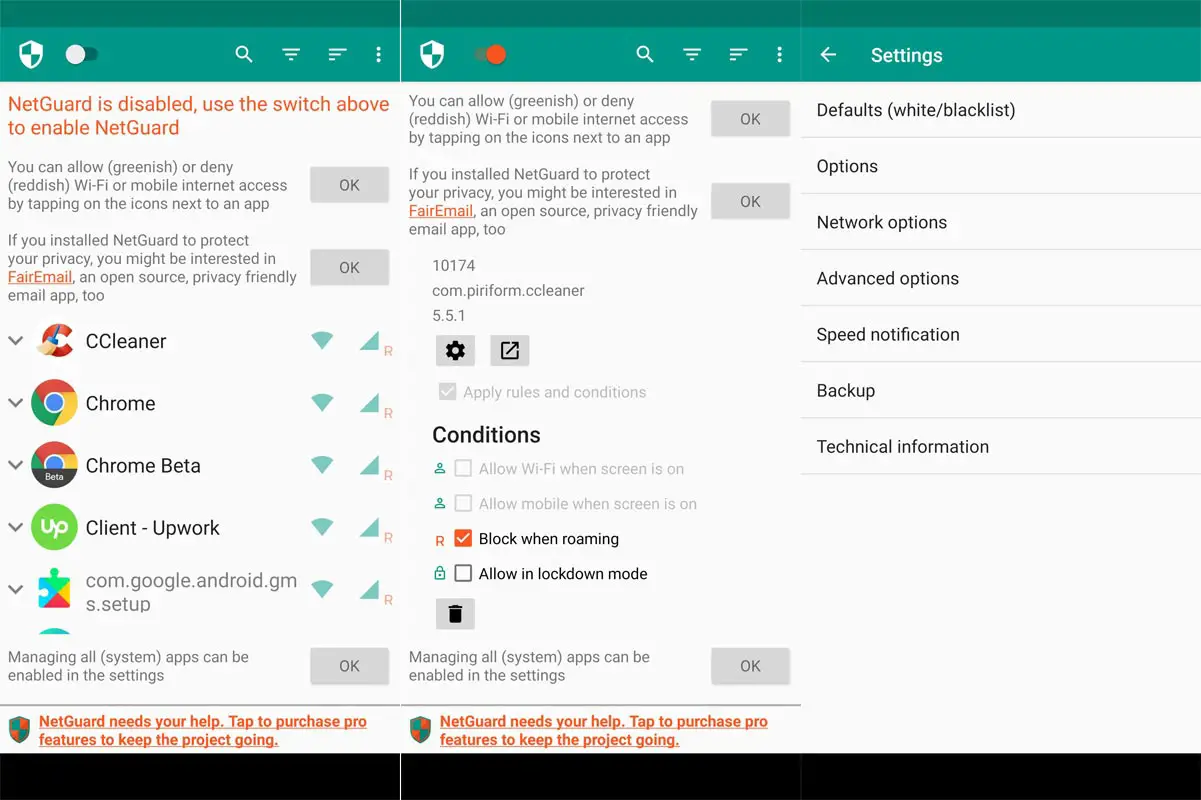This screenshot has height=800, width=1201.
Task: Tap the purchase pro features link in left screen
Action: click(203, 730)
